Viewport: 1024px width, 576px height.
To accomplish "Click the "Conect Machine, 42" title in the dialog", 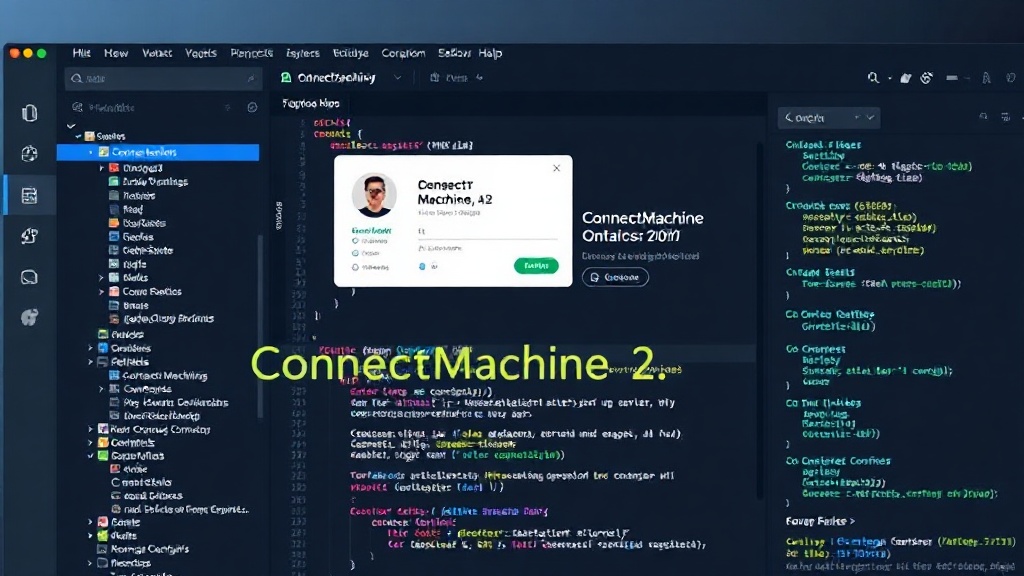I will 455,192.
